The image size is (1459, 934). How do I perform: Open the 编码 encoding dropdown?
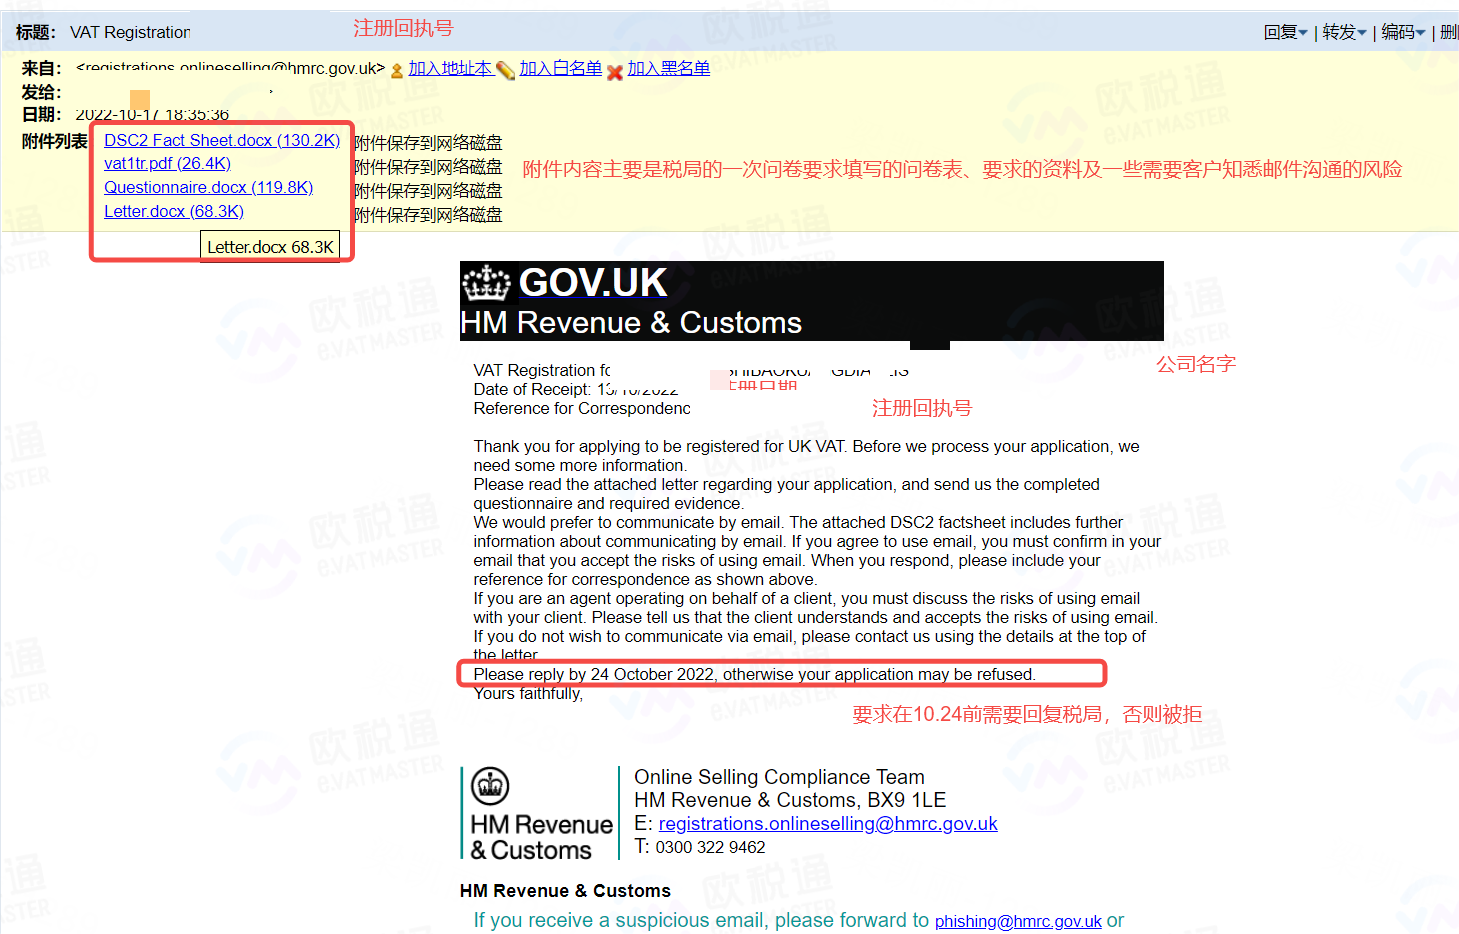pyautogui.click(x=1403, y=32)
